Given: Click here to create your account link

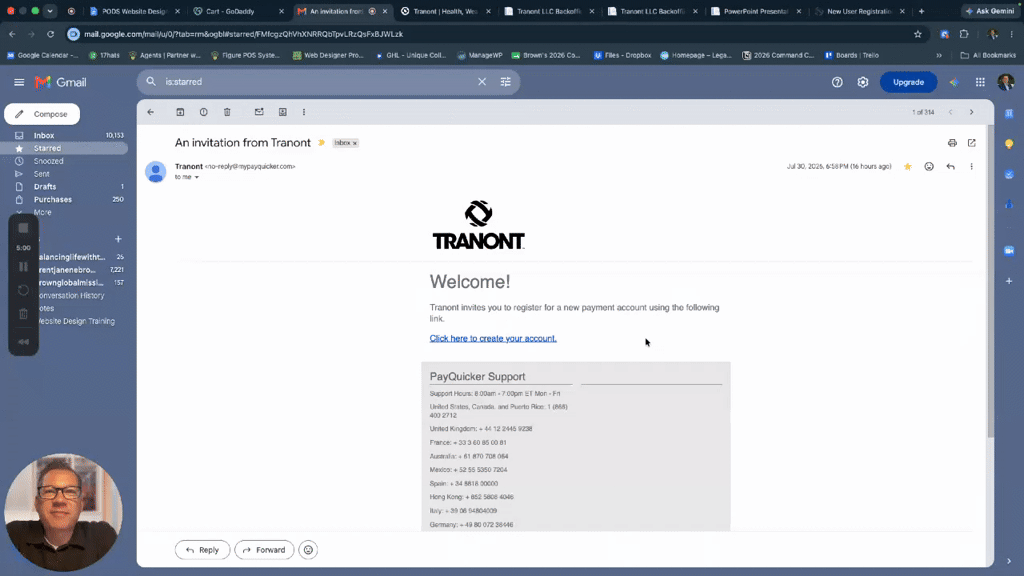Looking at the screenshot, I should click(493, 338).
